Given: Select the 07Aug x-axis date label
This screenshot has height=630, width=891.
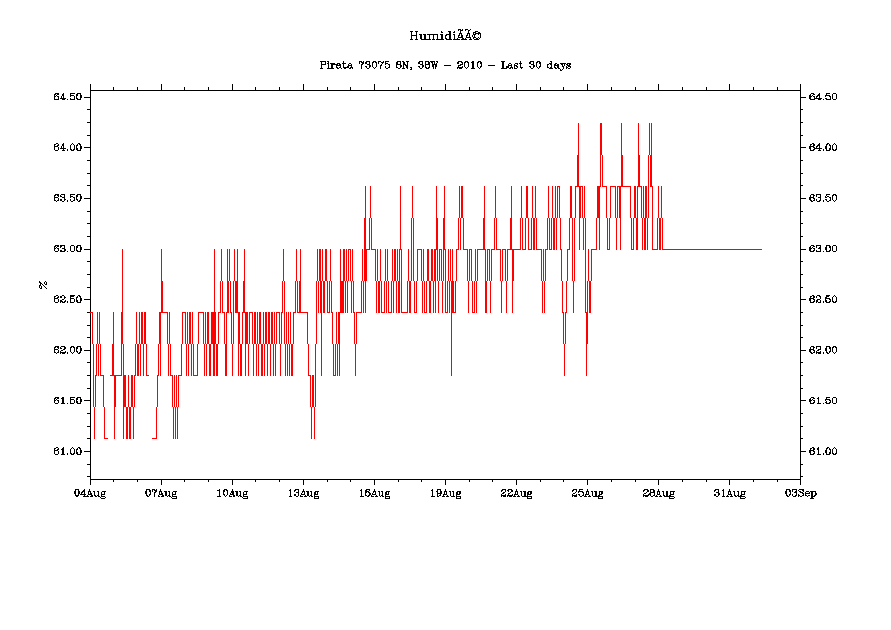Looking at the screenshot, I should point(161,492).
